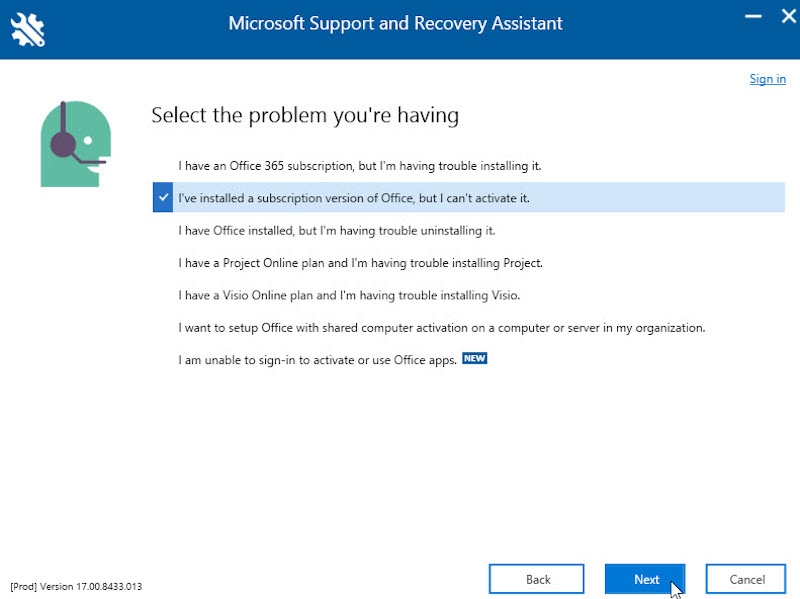Select the shared computer activation setup option
800x599 pixels.
[x=441, y=328]
